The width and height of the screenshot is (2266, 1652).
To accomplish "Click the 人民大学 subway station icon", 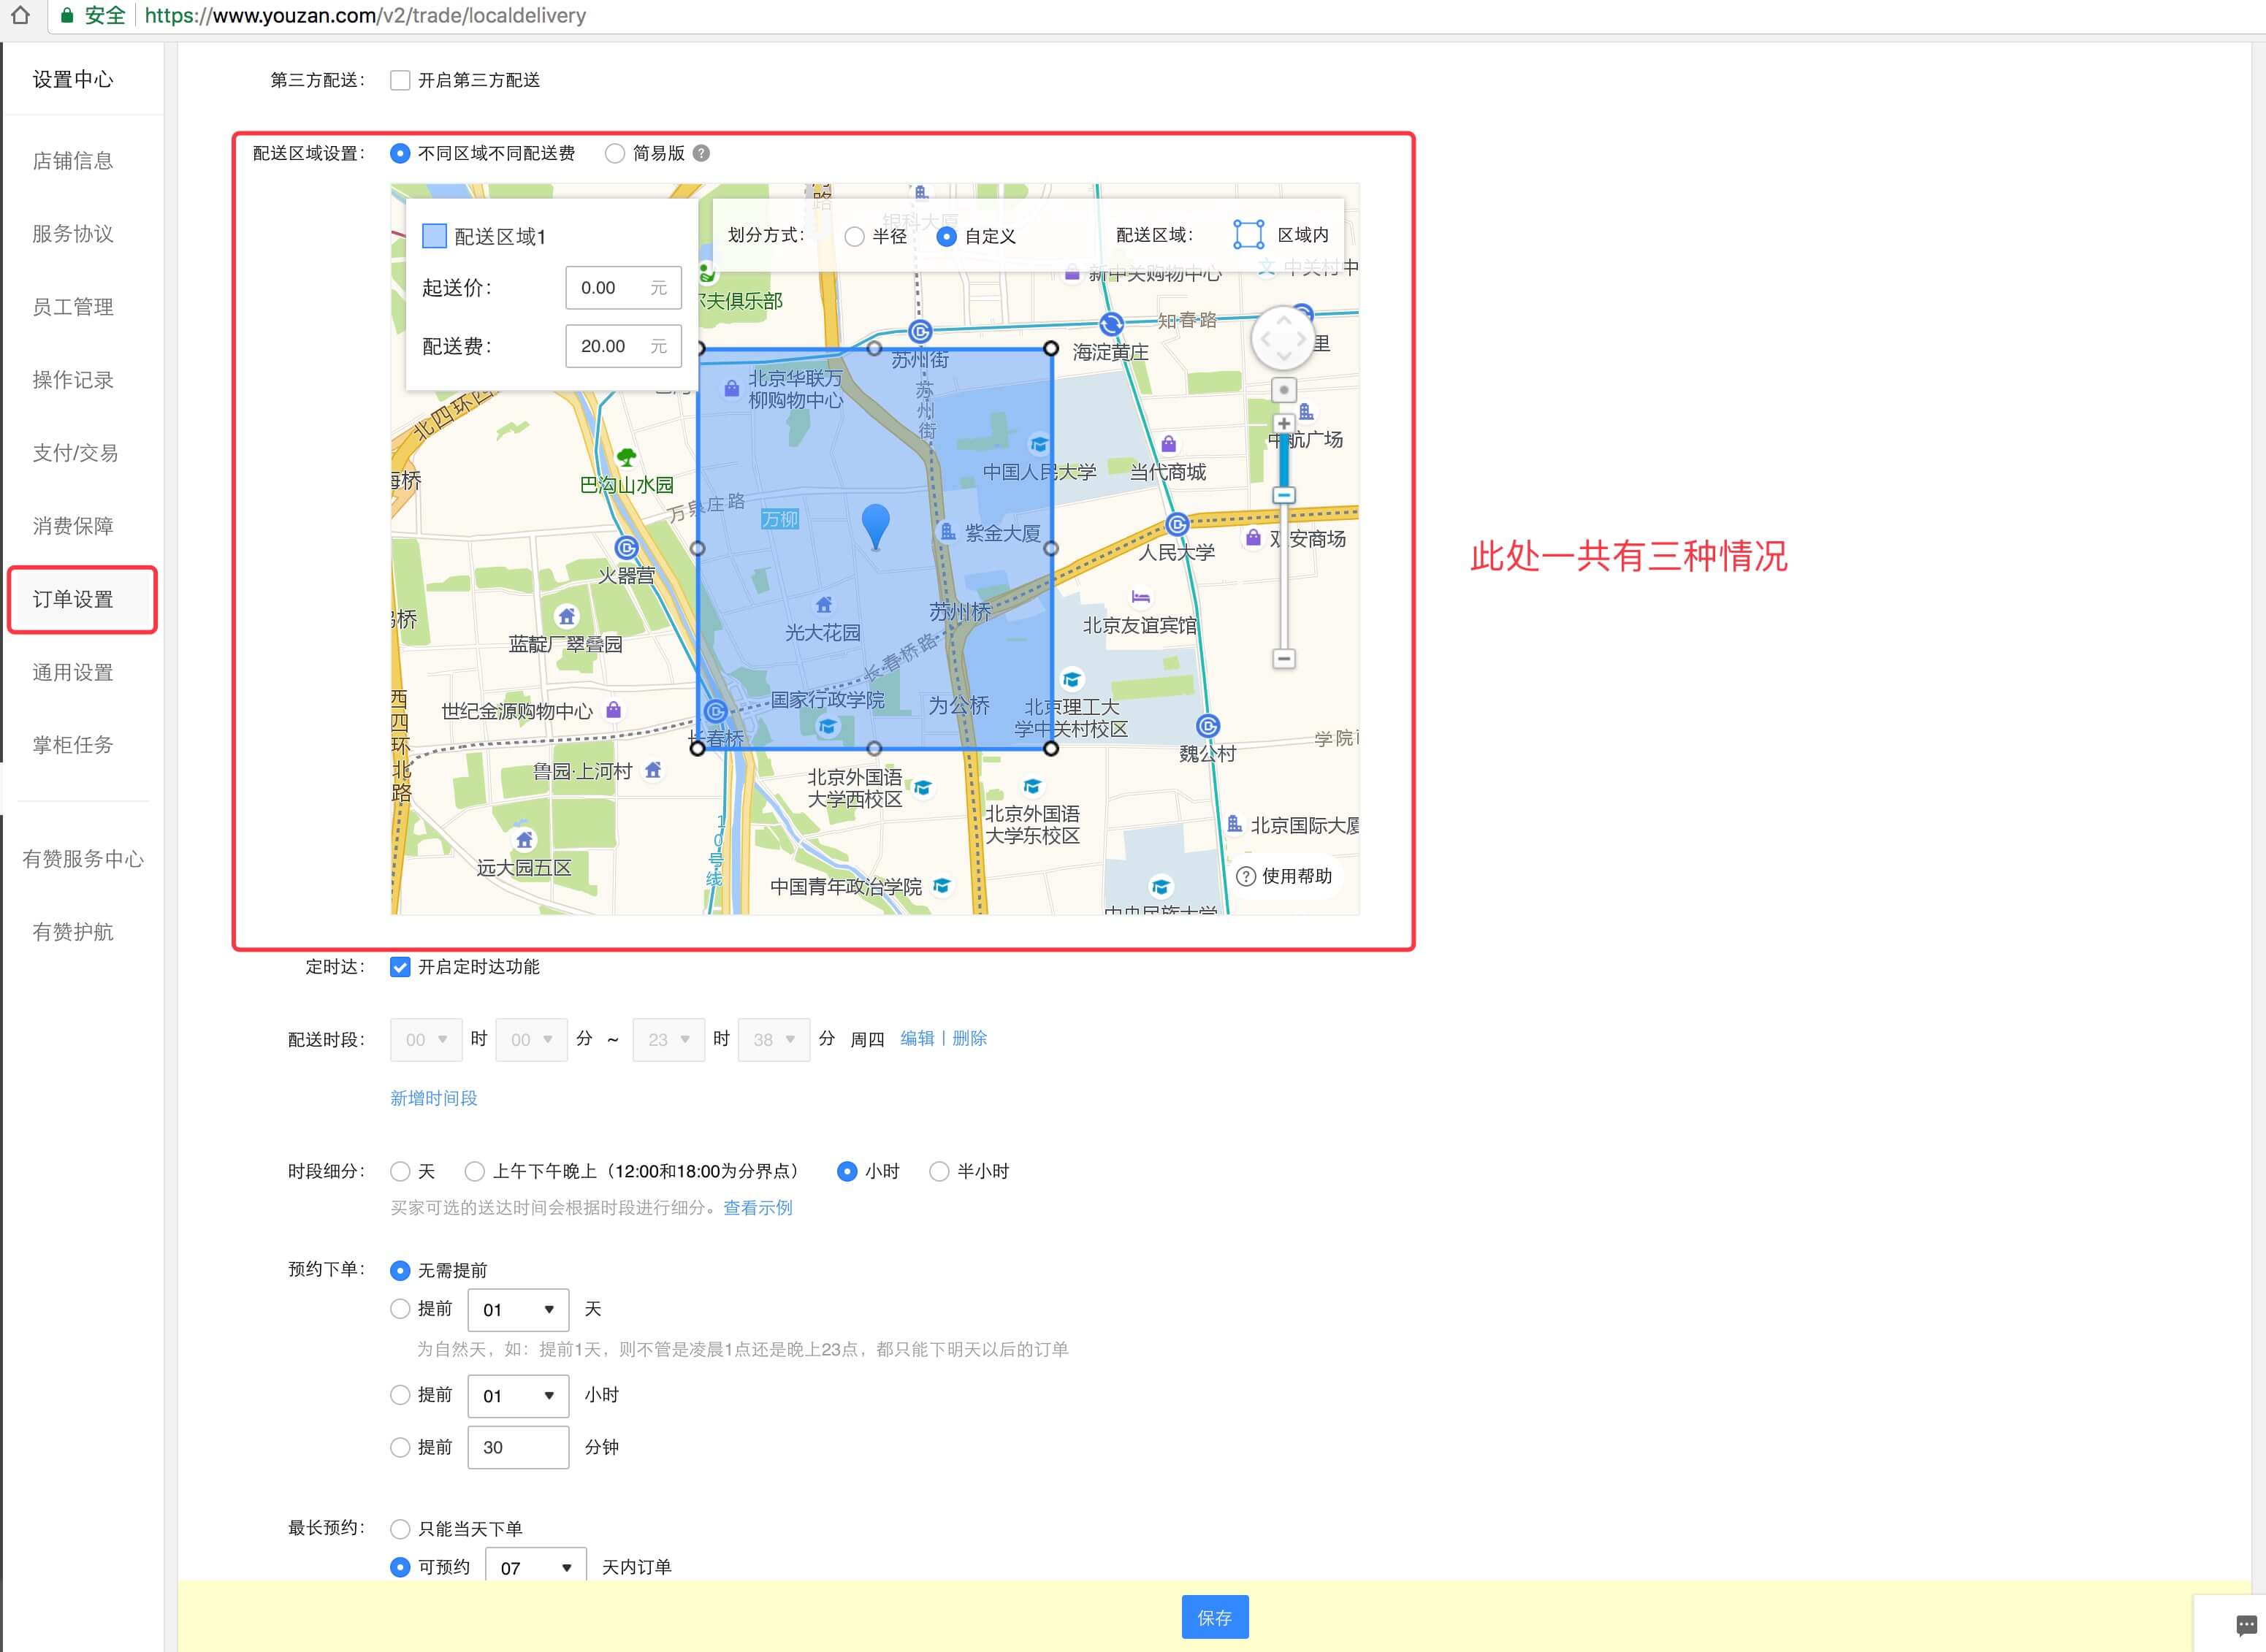I will click(1177, 525).
